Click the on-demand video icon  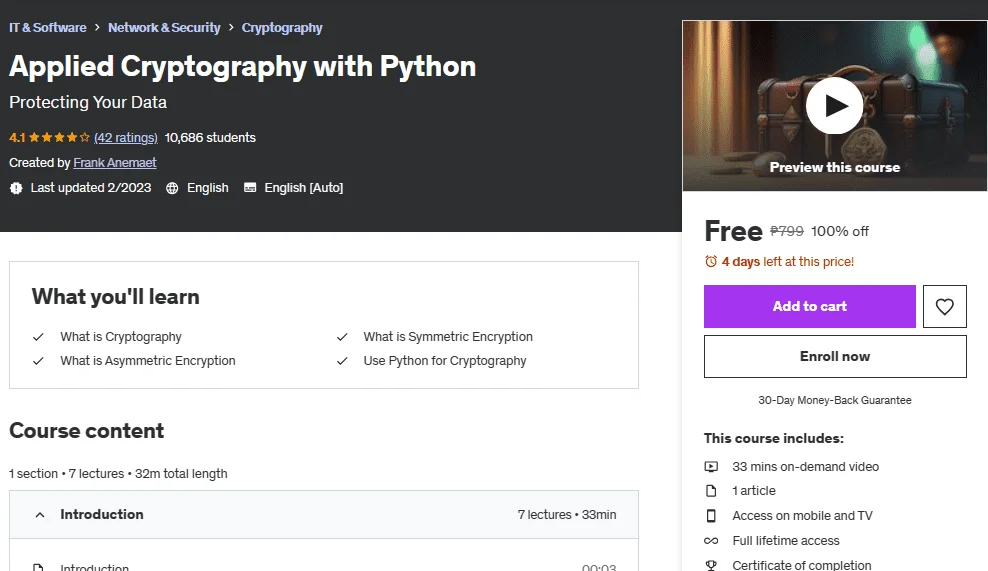(x=711, y=467)
